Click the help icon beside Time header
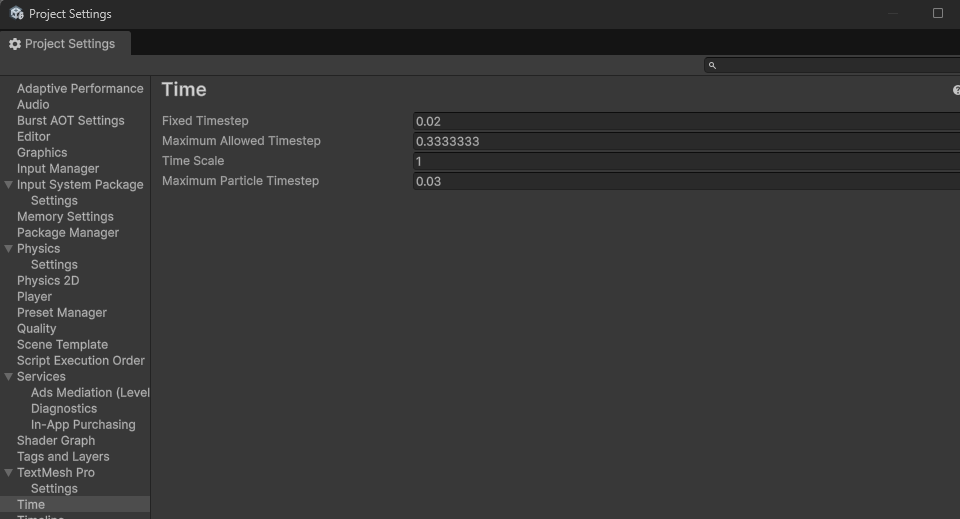The image size is (960, 519). click(956, 90)
